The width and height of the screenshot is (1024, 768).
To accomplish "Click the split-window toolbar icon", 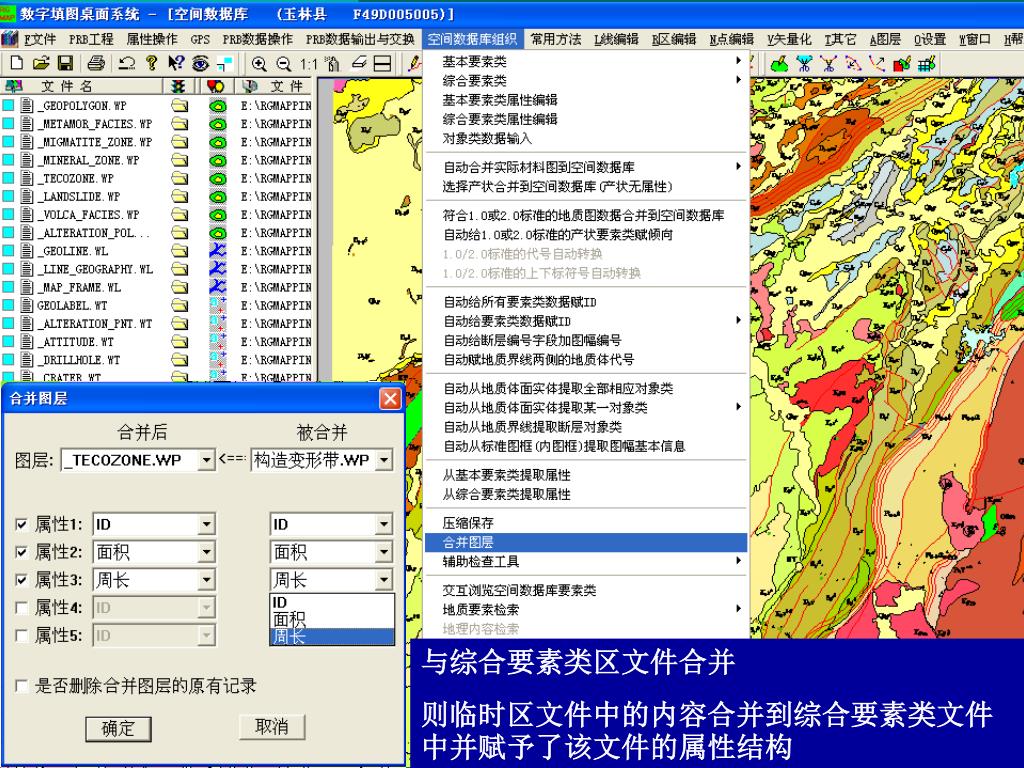I will tap(383, 63).
